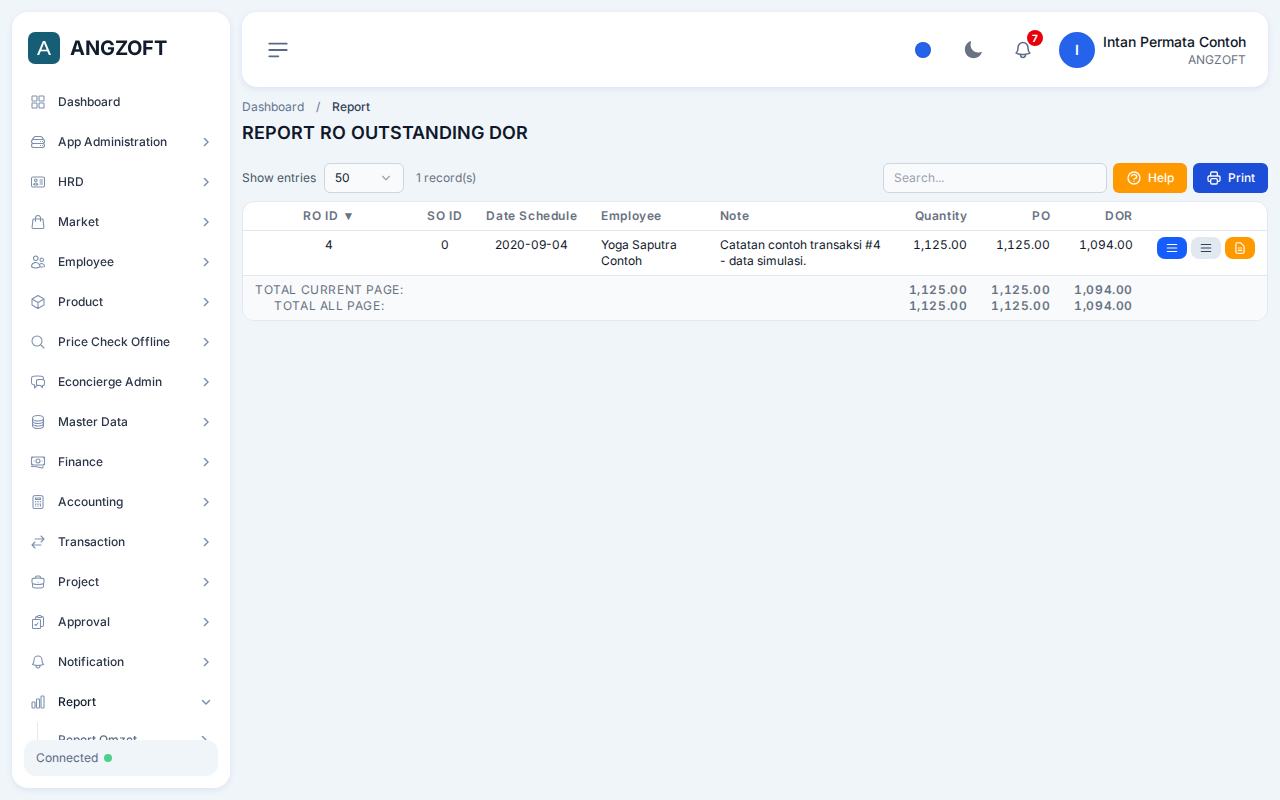Sort the table by RO ID header

tap(328, 216)
